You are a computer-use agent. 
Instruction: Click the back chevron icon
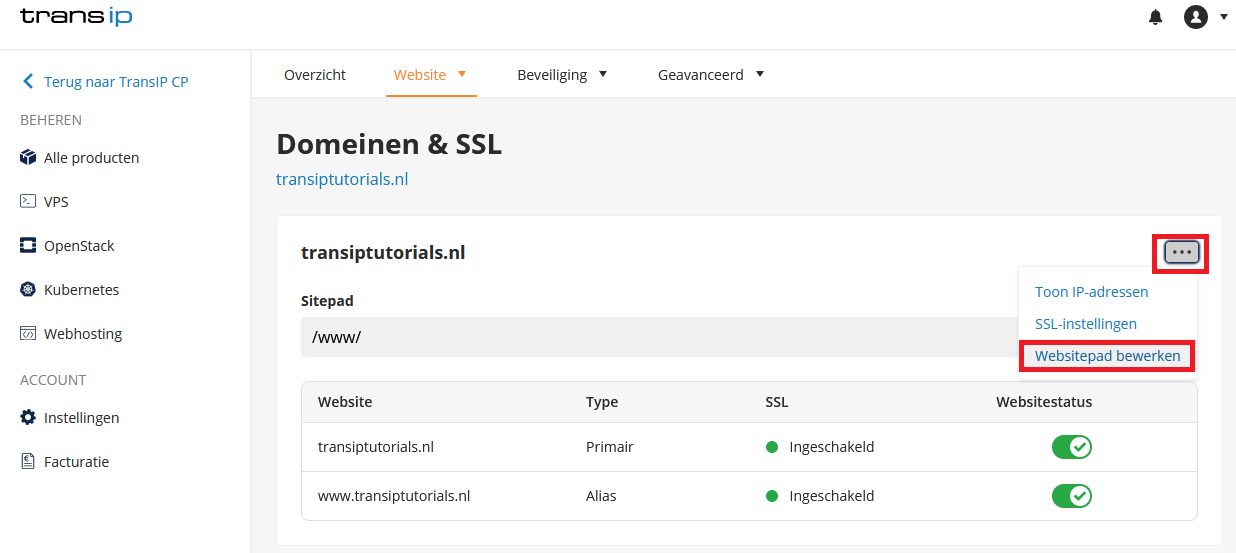click(x=28, y=82)
